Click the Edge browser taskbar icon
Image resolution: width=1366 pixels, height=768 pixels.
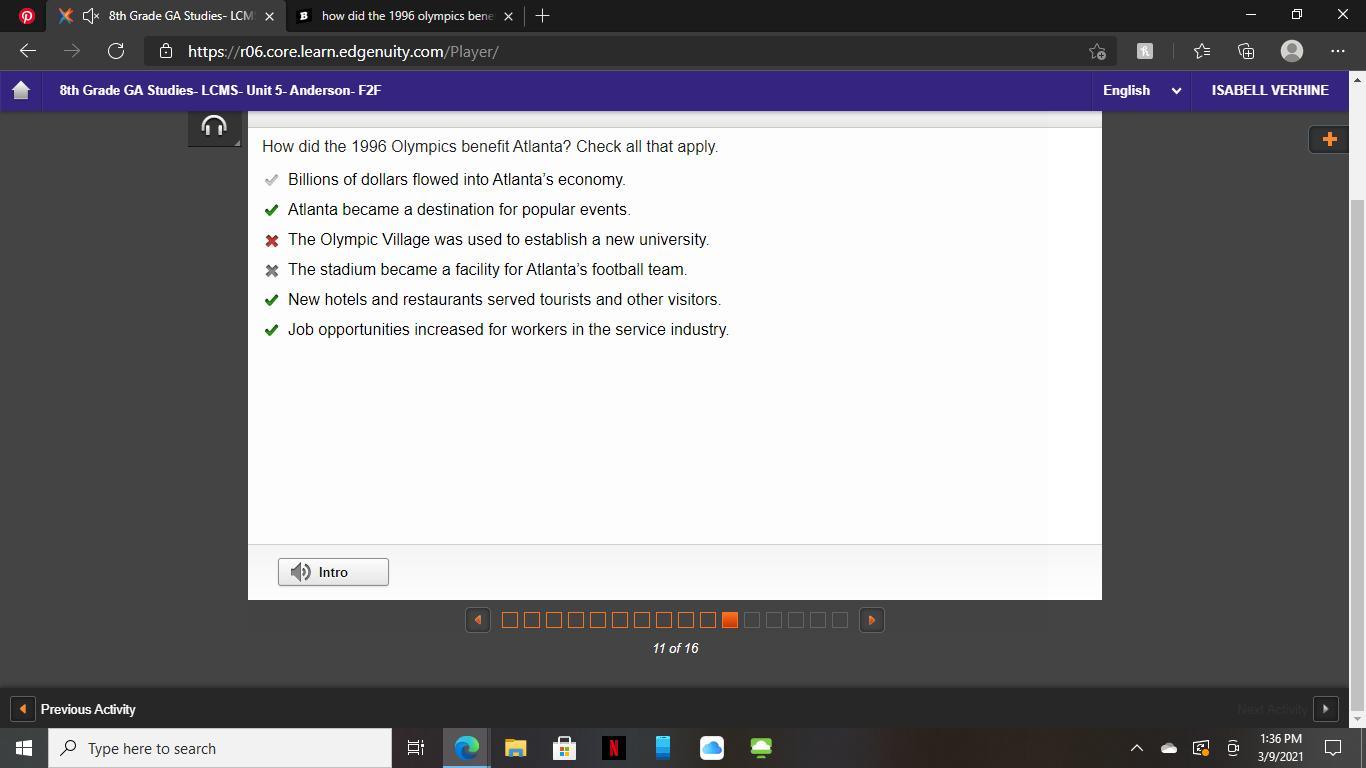click(466, 748)
